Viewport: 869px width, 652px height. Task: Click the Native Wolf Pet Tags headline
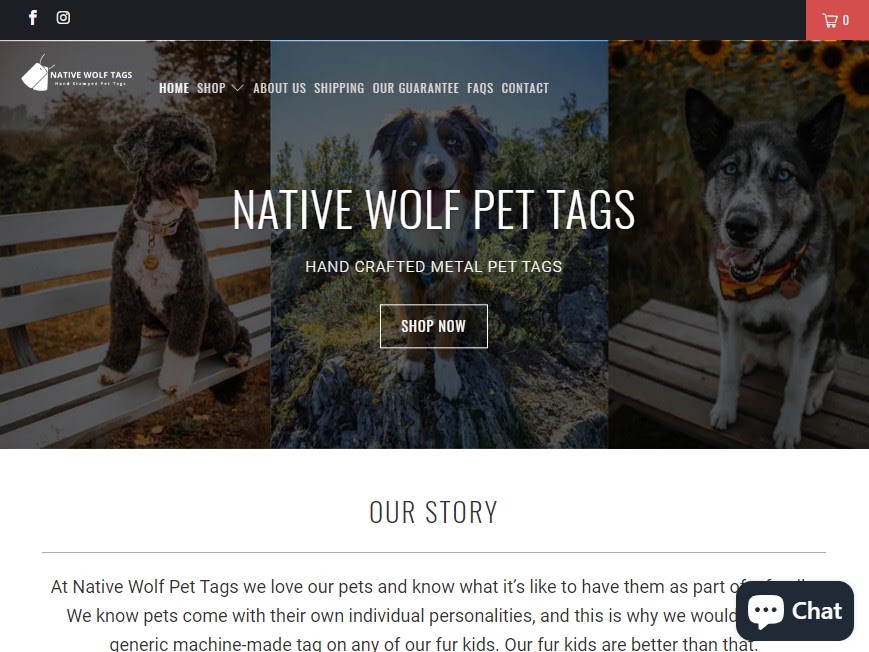pyautogui.click(x=434, y=210)
